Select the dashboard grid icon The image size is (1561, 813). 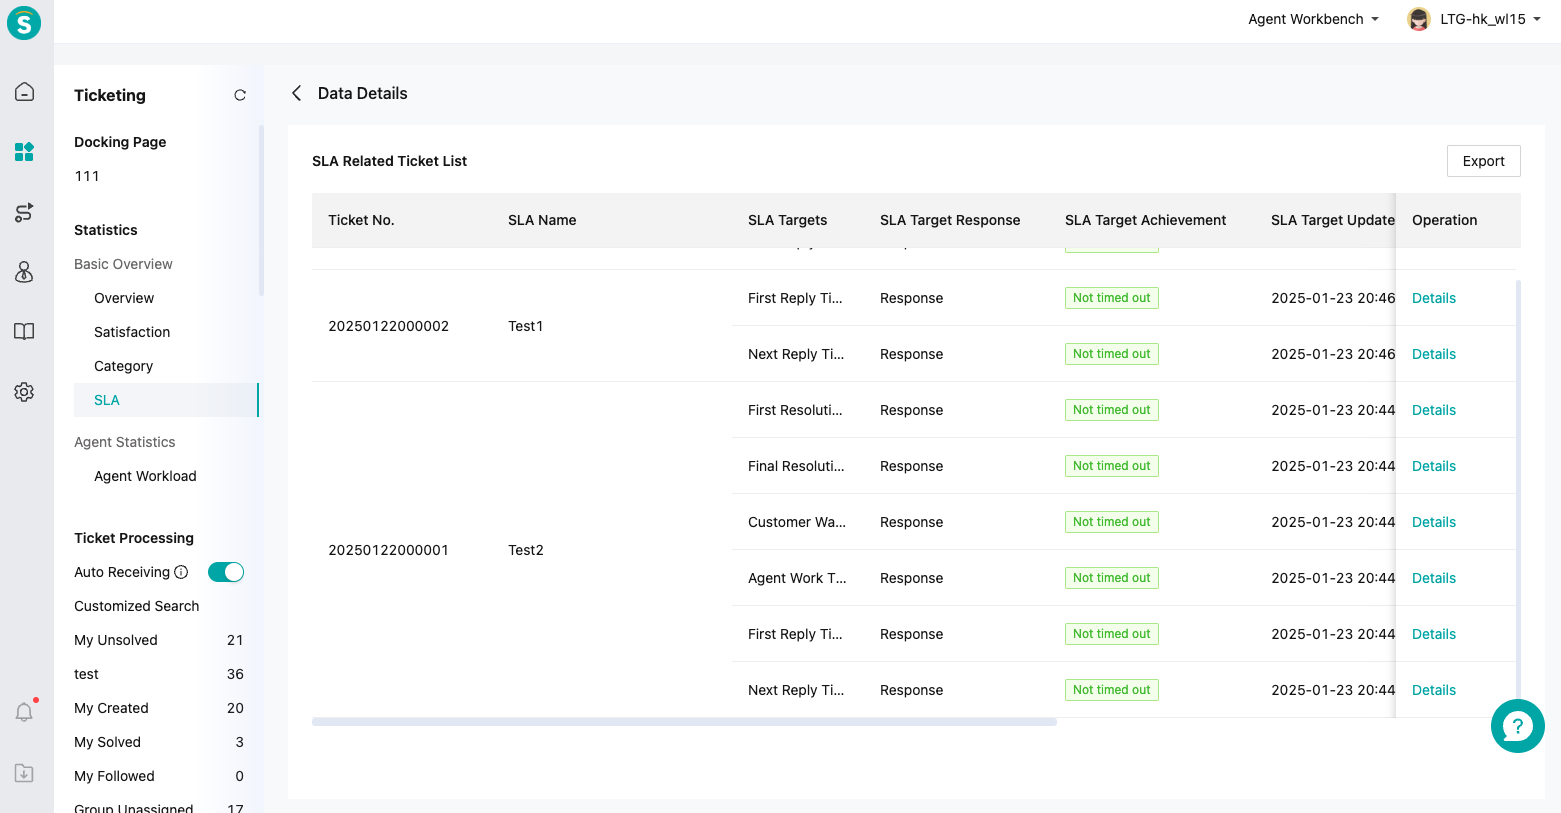(25, 152)
